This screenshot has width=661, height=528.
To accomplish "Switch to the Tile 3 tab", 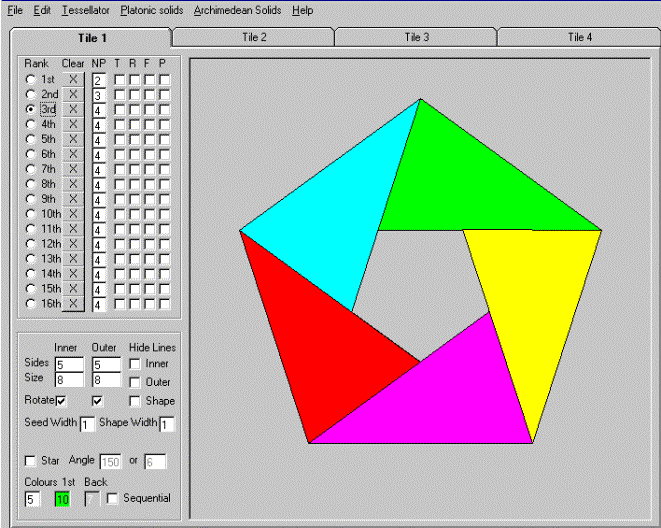I will click(416, 37).
